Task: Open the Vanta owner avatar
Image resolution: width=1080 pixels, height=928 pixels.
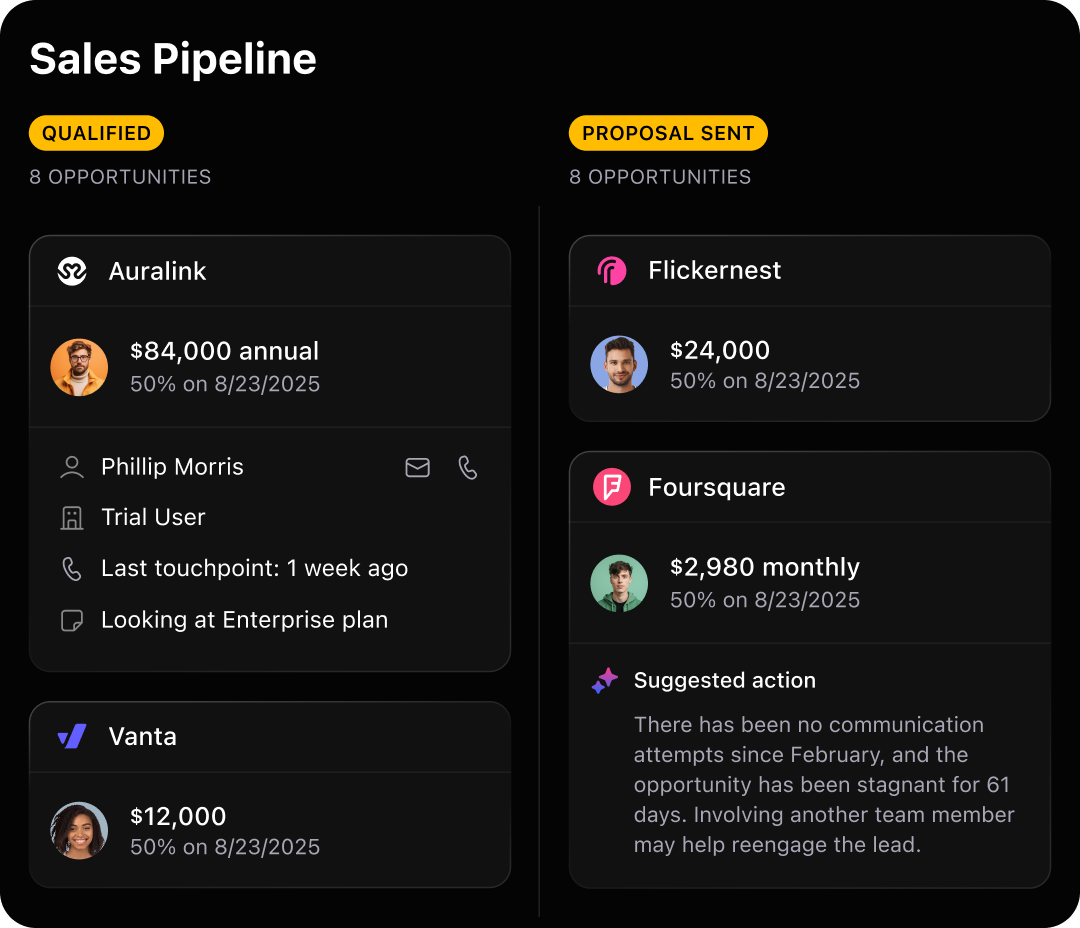Action: point(79,830)
